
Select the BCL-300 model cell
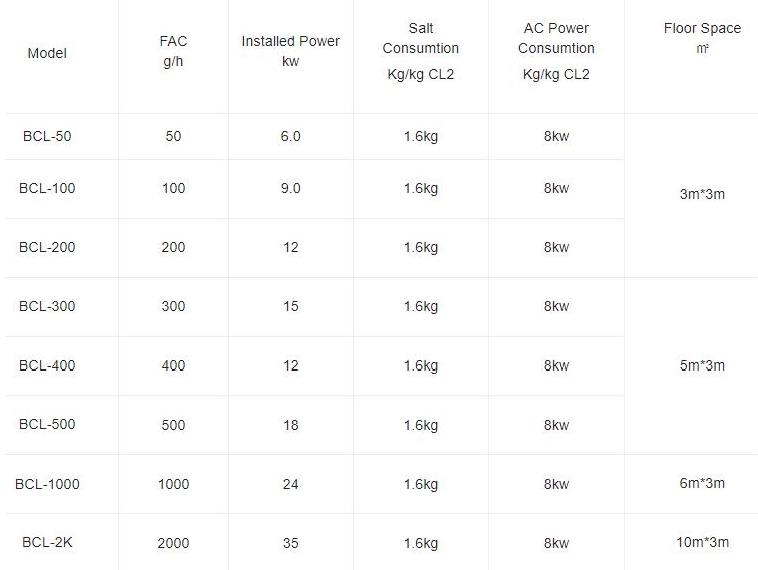(x=47, y=306)
